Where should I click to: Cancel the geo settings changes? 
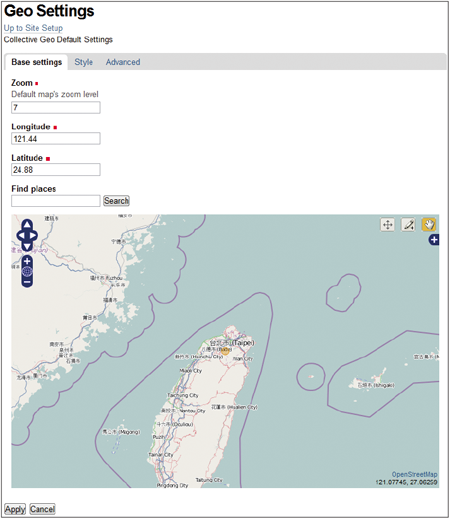click(x=42, y=509)
